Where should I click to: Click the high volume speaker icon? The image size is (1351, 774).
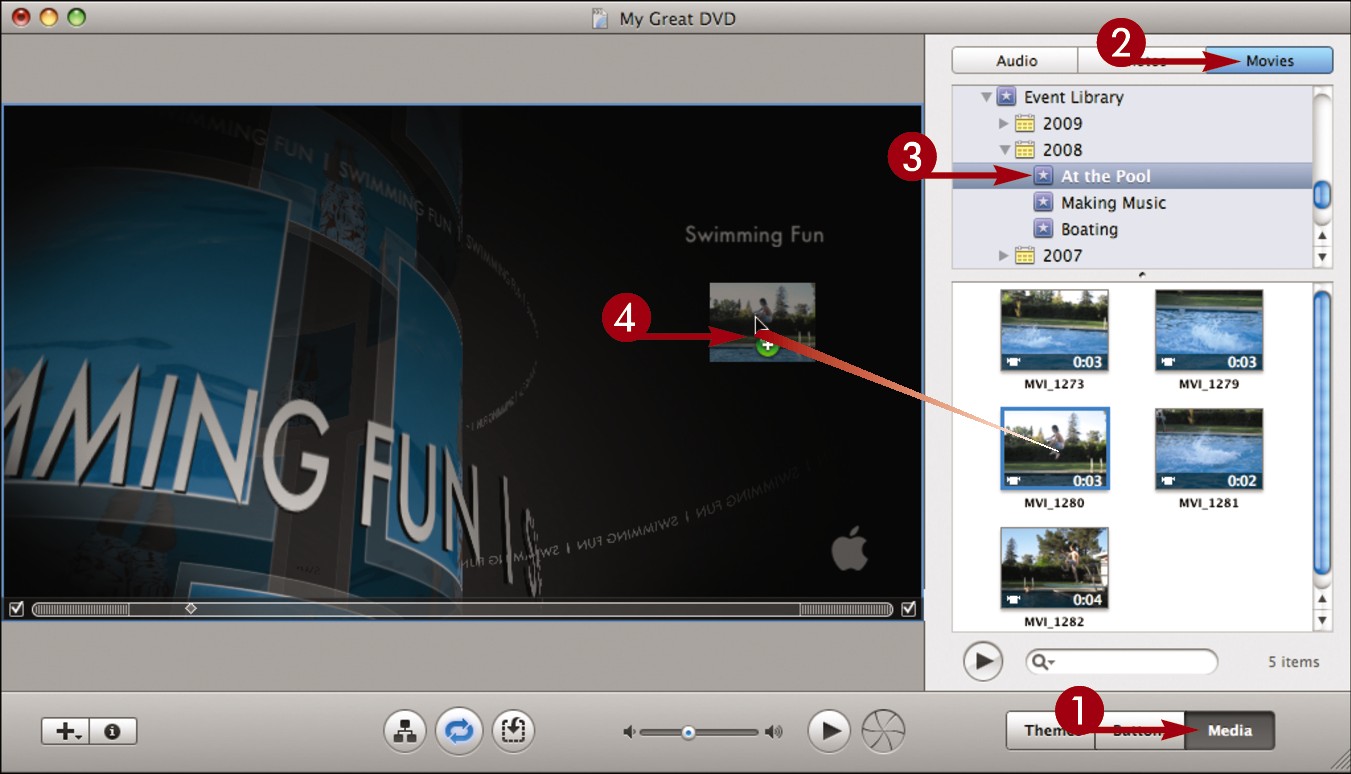pyautogui.click(x=774, y=732)
